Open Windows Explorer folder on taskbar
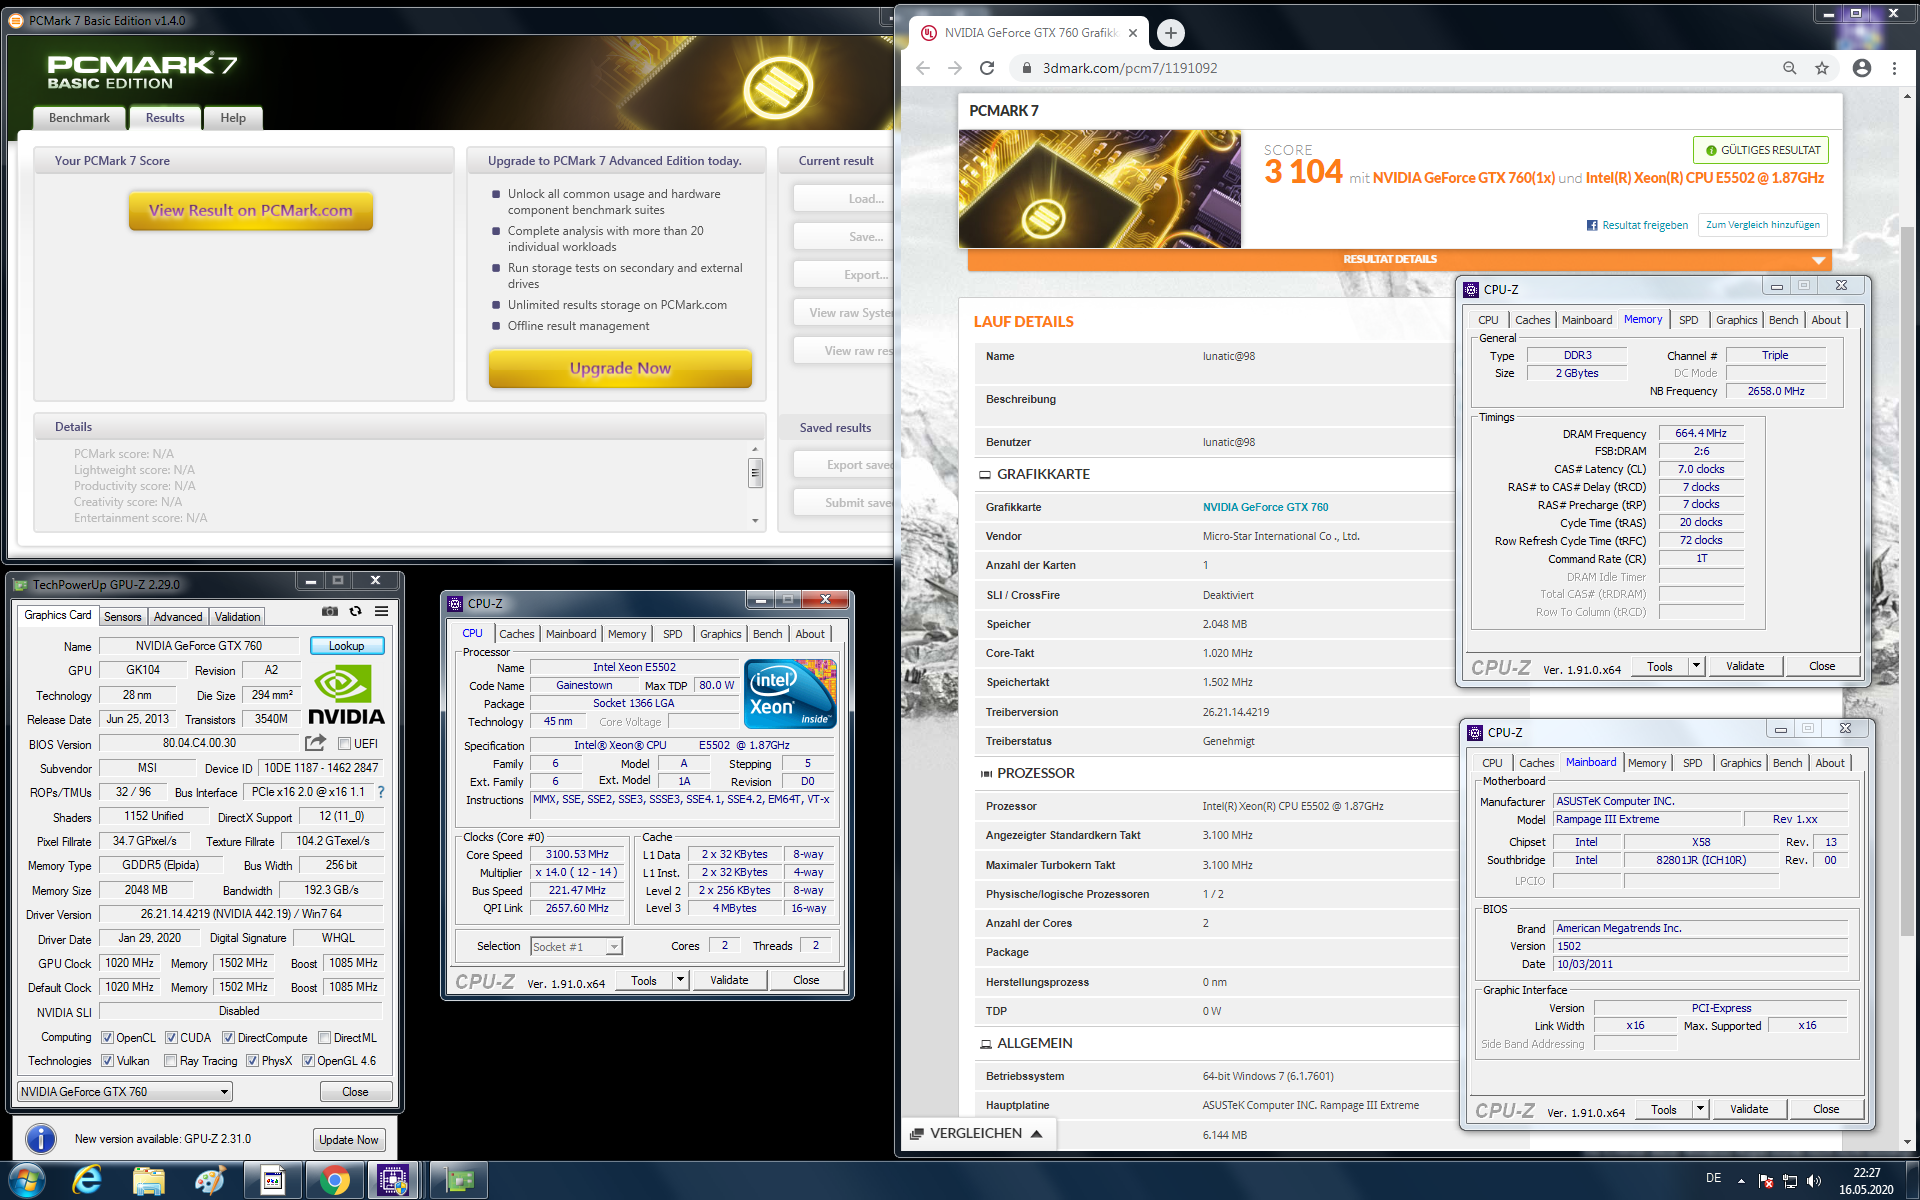The height and width of the screenshot is (1200, 1920). (x=149, y=1181)
